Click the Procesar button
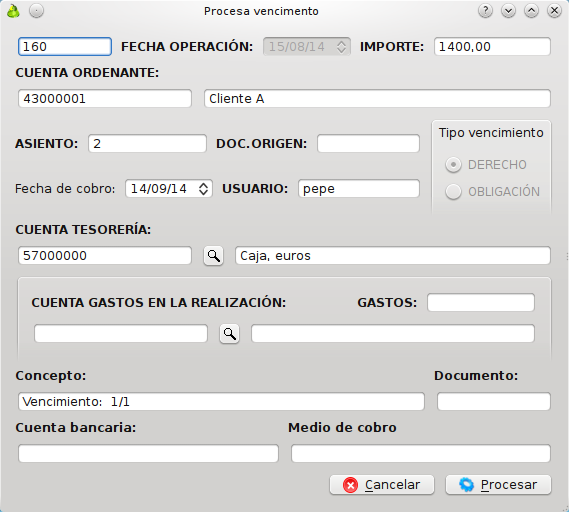This screenshot has width=569, height=512. click(x=498, y=485)
